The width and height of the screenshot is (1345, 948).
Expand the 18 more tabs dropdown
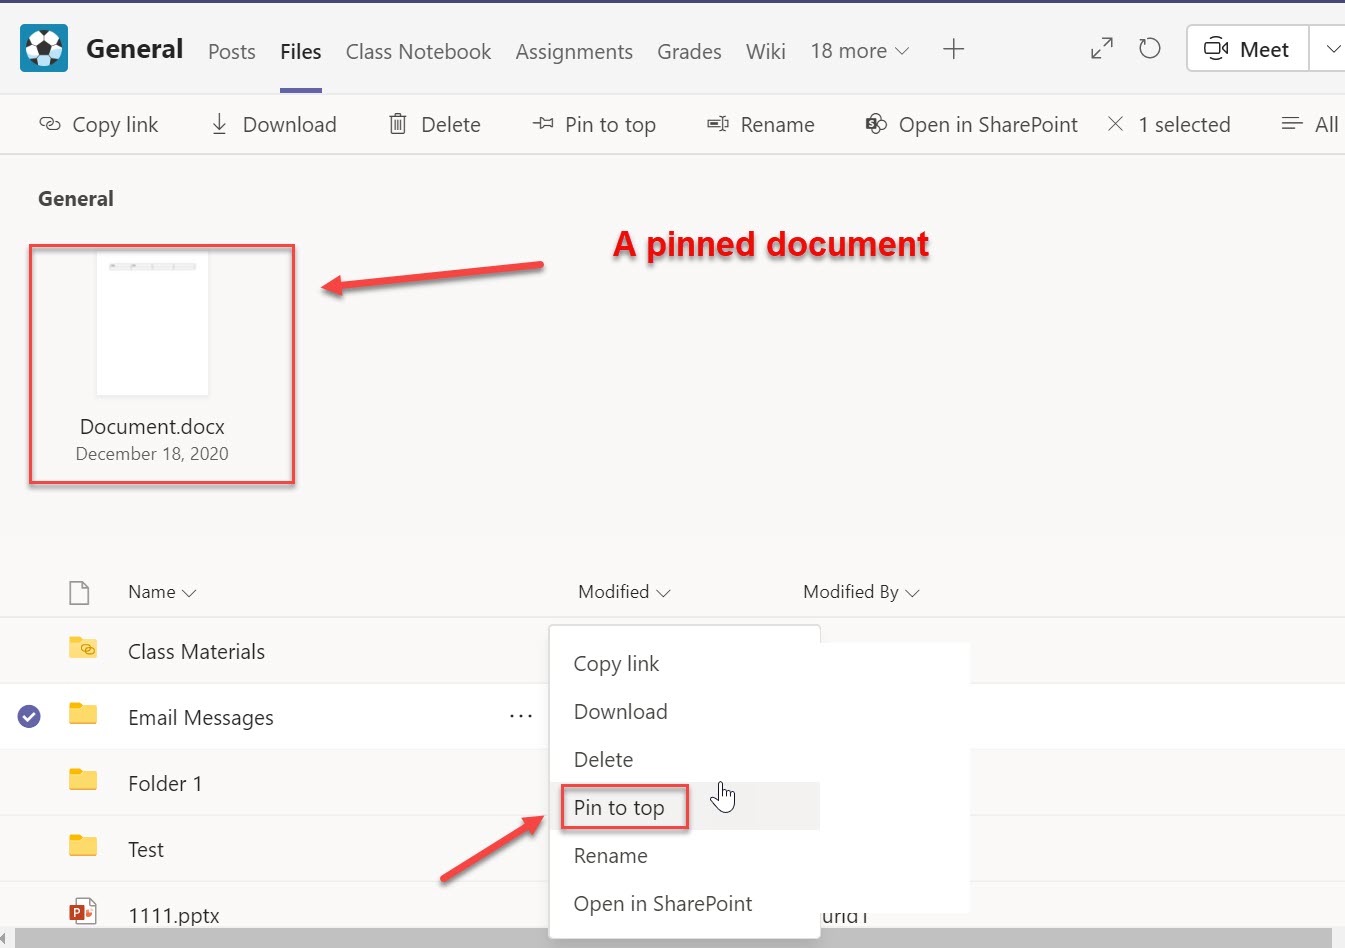860,51
